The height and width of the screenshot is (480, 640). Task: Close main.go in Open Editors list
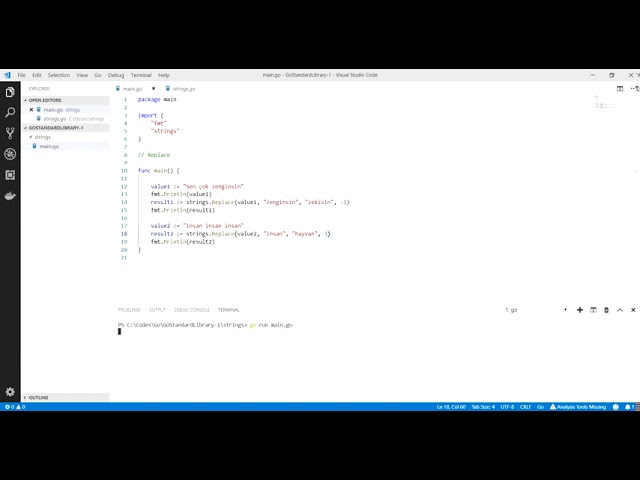tap(31, 109)
